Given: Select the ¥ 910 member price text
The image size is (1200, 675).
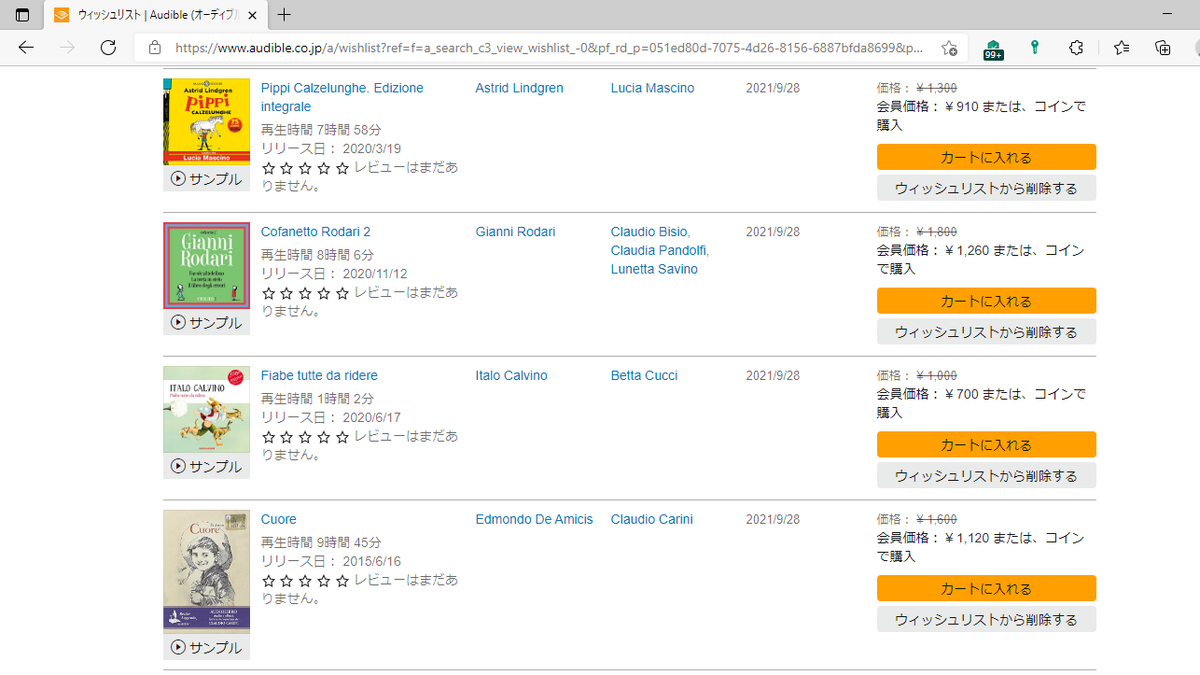Looking at the screenshot, I should (961, 107).
